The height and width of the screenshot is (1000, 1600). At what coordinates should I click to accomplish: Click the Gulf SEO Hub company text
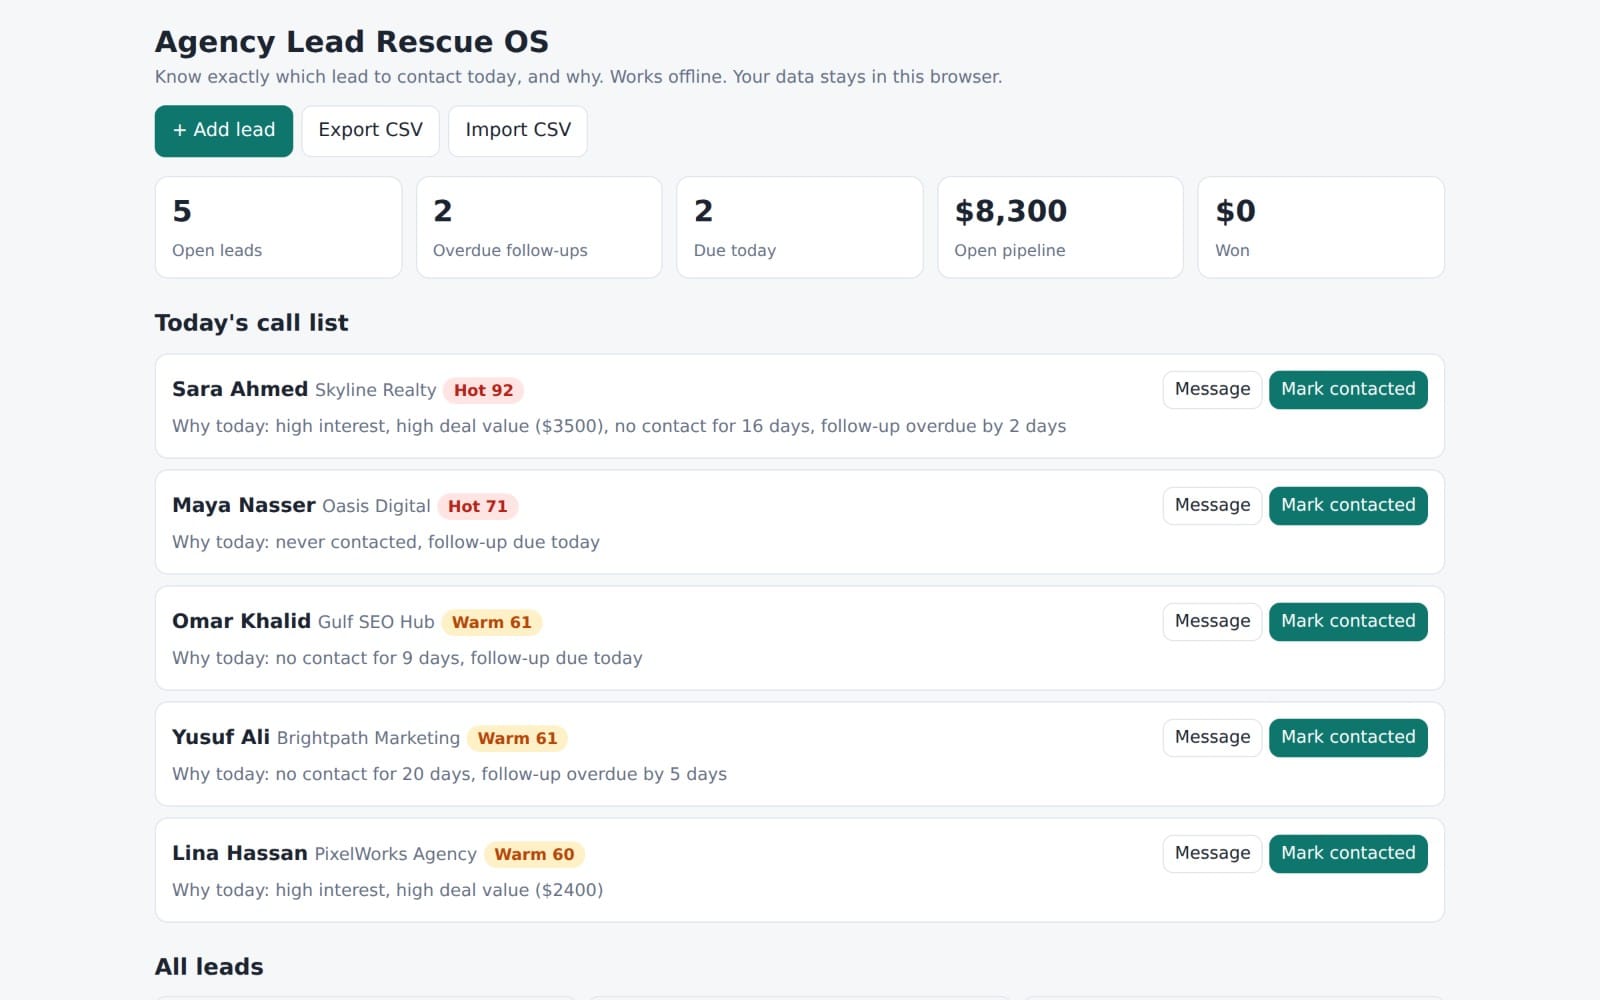(x=376, y=622)
